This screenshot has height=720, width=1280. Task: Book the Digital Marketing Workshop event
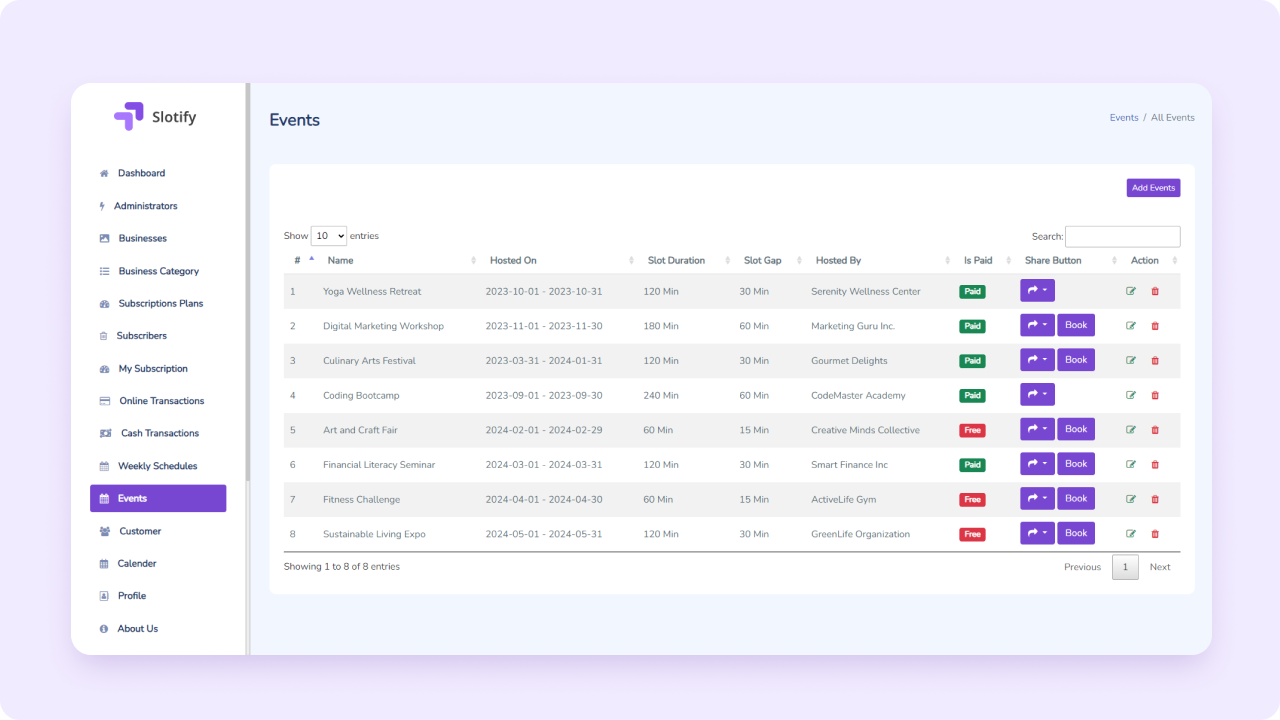[1076, 325]
